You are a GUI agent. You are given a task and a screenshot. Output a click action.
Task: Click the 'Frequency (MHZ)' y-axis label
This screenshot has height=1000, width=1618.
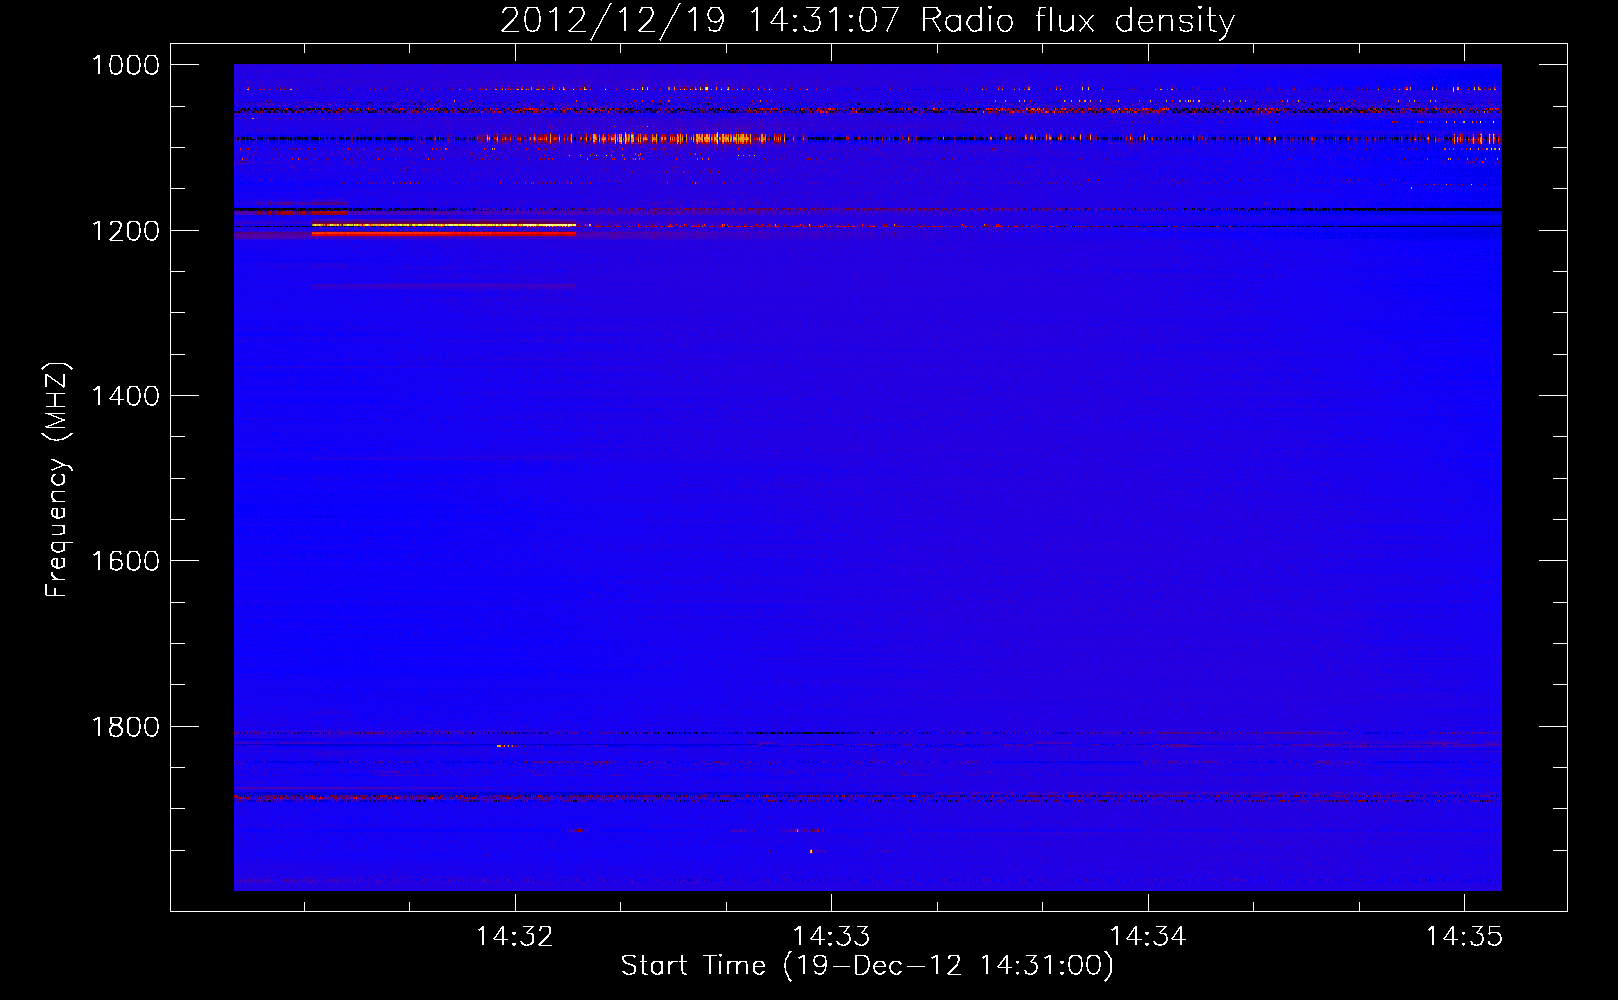(57, 480)
